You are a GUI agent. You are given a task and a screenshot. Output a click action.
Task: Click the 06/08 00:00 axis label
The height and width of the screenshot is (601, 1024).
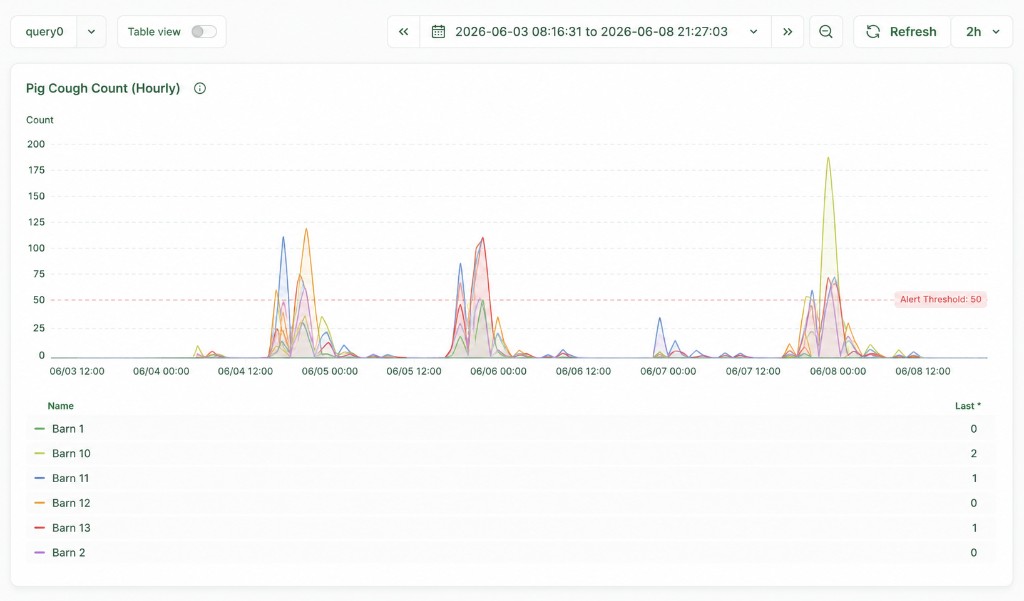(838, 371)
